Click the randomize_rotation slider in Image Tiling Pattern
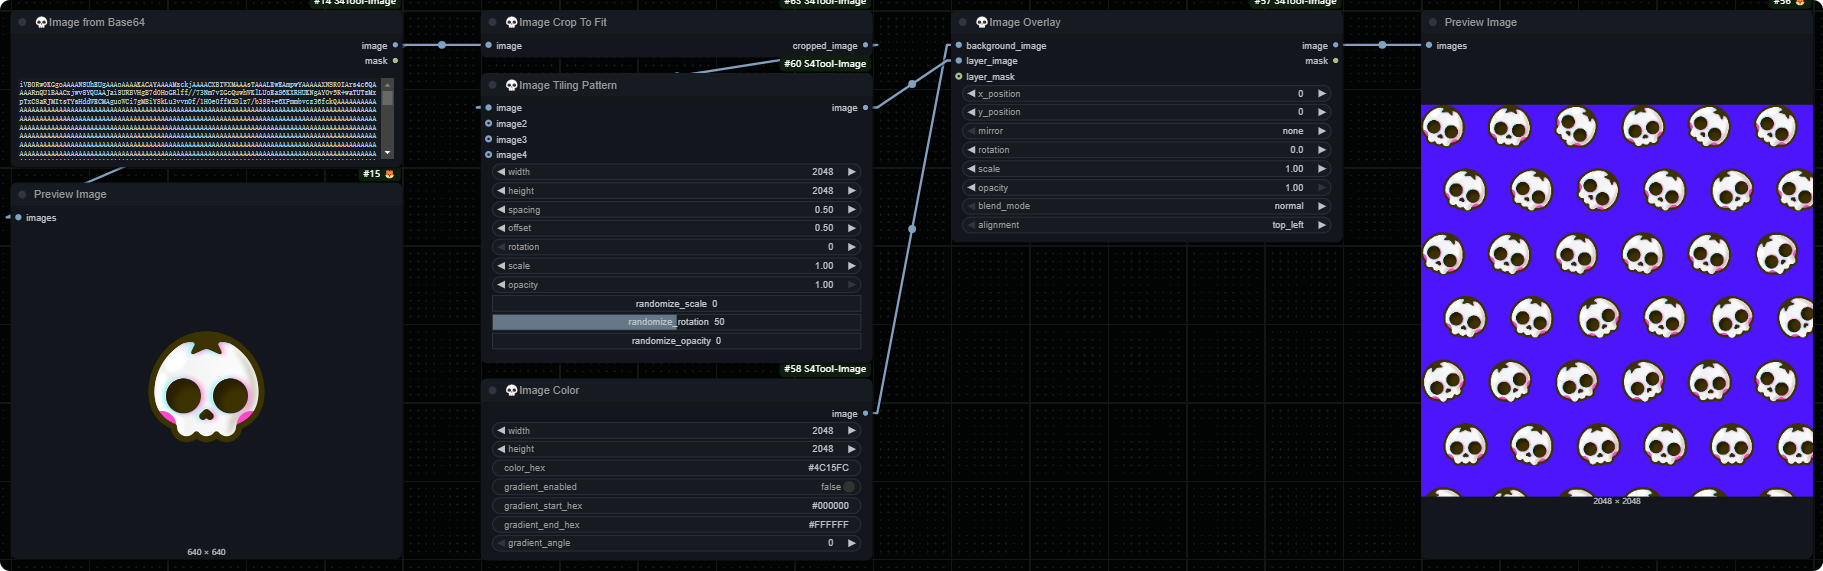Image resolution: width=1823 pixels, height=571 pixels. point(676,322)
